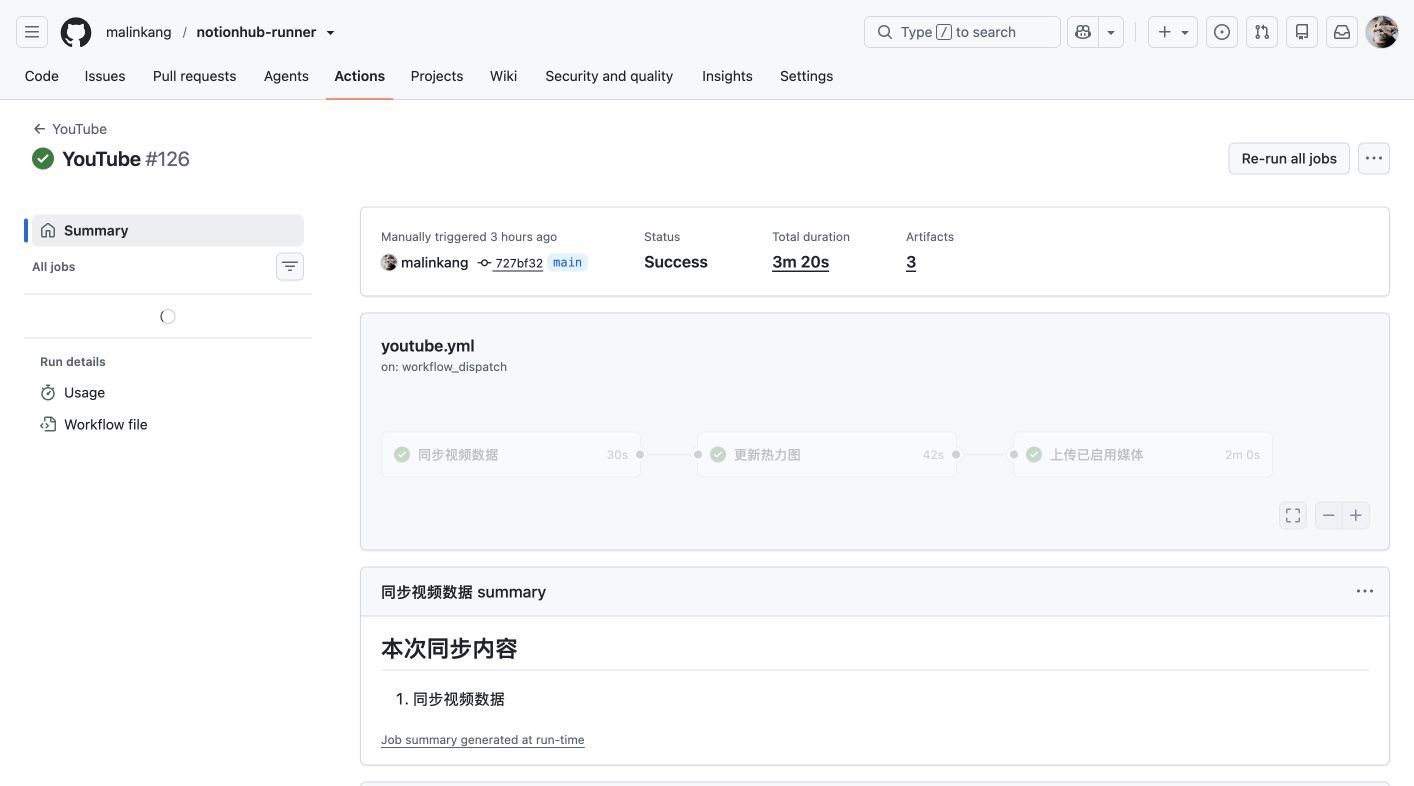Zoom in the workflow graph
Viewport: 1414px width, 786px height.
[1356, 515]
